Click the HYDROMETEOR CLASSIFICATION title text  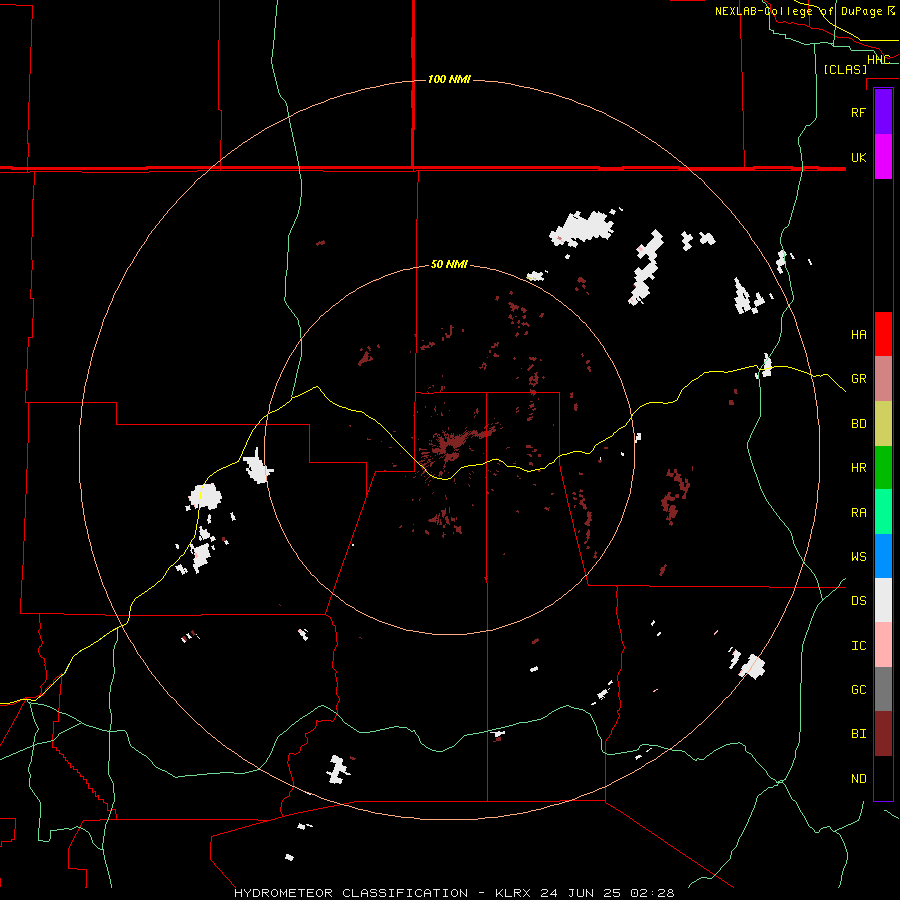351,893
